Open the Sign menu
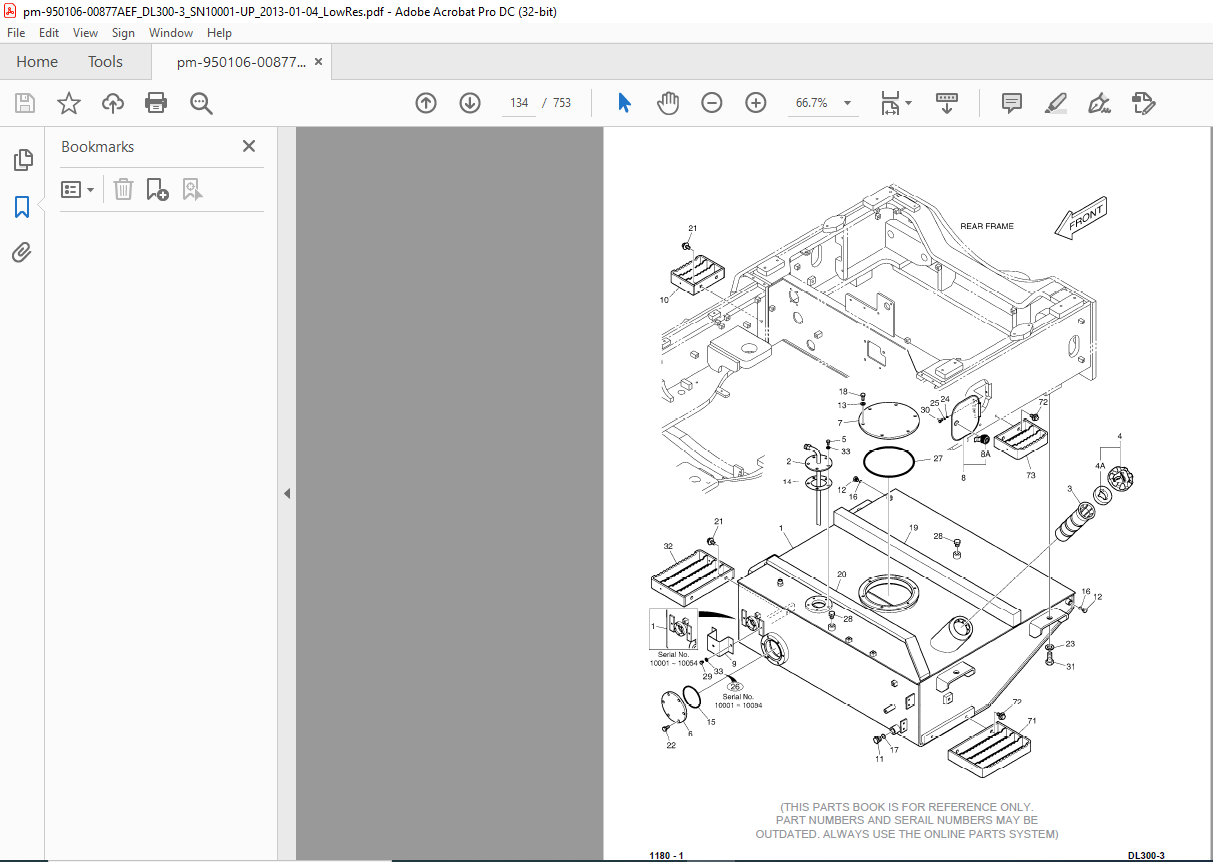The width and height of the screenshot is (1213, 862). (123, 32)
